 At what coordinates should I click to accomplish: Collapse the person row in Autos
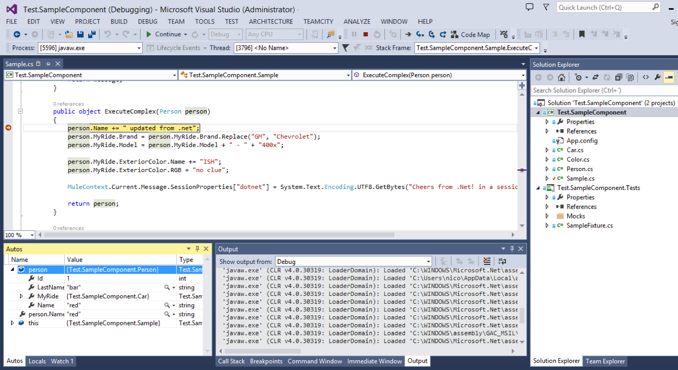(13, 269)
